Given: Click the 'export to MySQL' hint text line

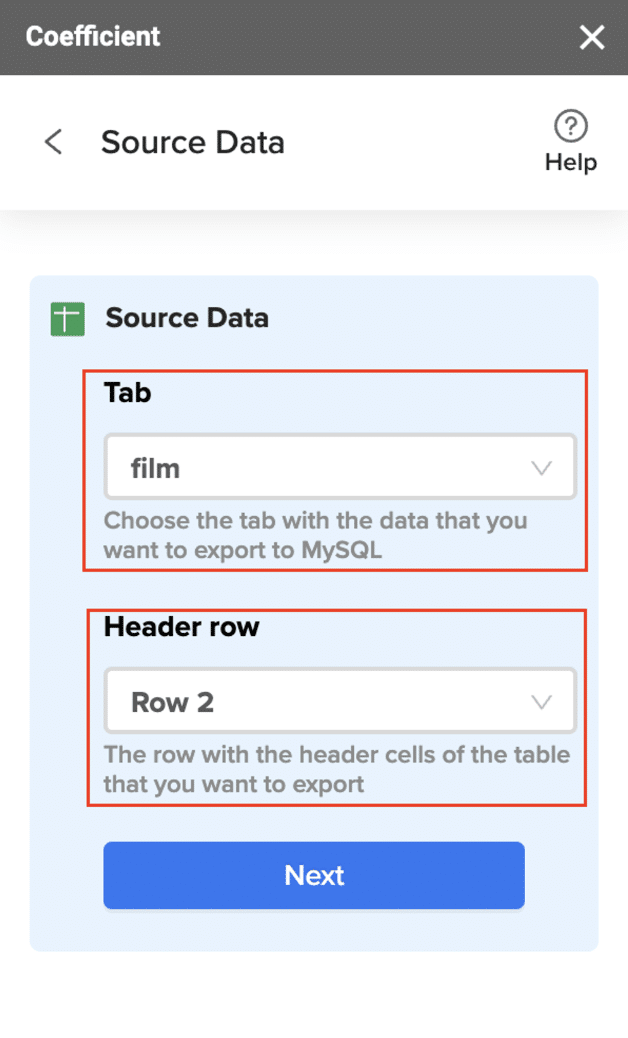Looking at the screenshot, I should [x=242, y=550].
